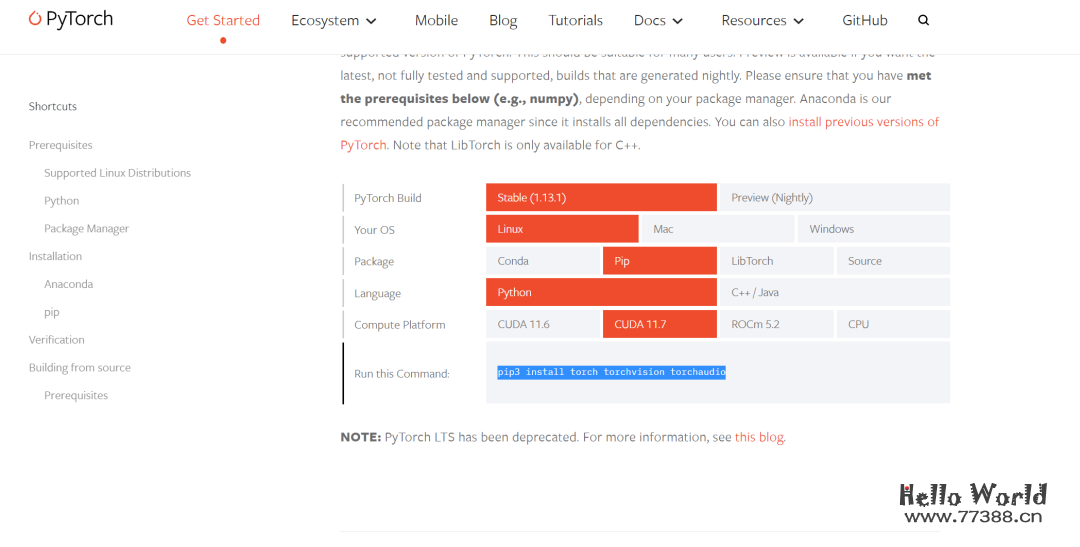The height and width of the screenshot is (547, 1080).
Task: Go to the Anaconda sidebar shortcut
Action: pos(68,284)
